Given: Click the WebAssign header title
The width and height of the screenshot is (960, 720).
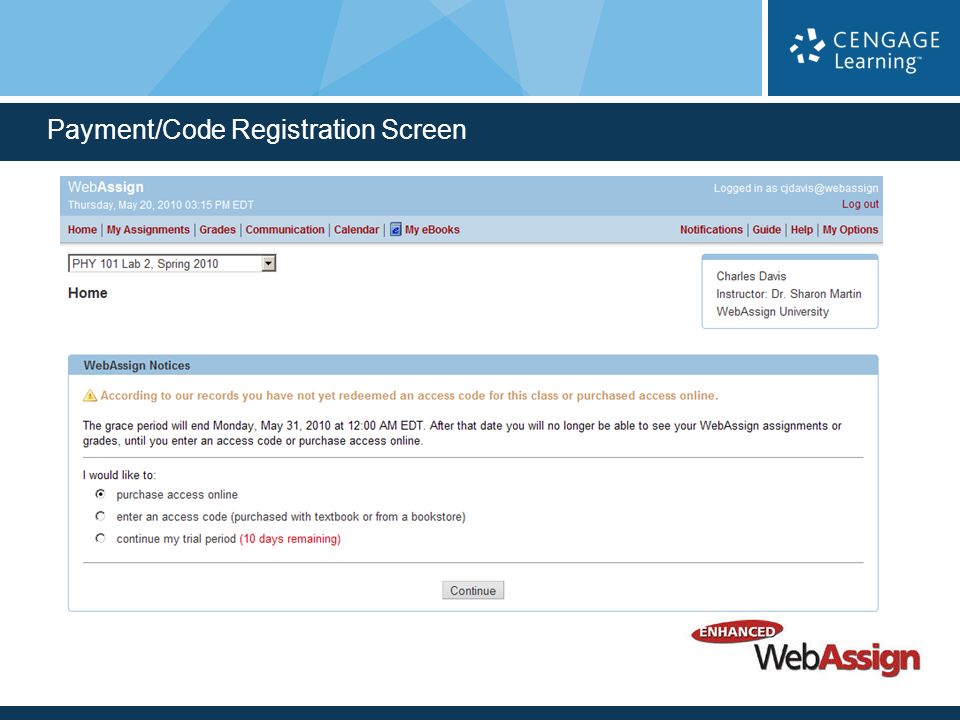Looking at the screenshot, I should point(106,187).
